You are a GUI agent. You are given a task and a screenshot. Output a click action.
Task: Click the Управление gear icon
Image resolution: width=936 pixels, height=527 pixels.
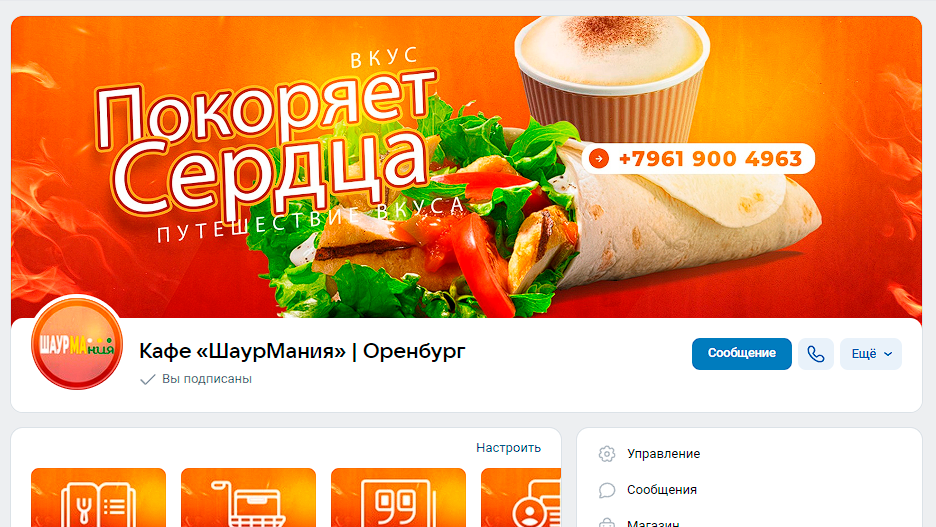607,454
